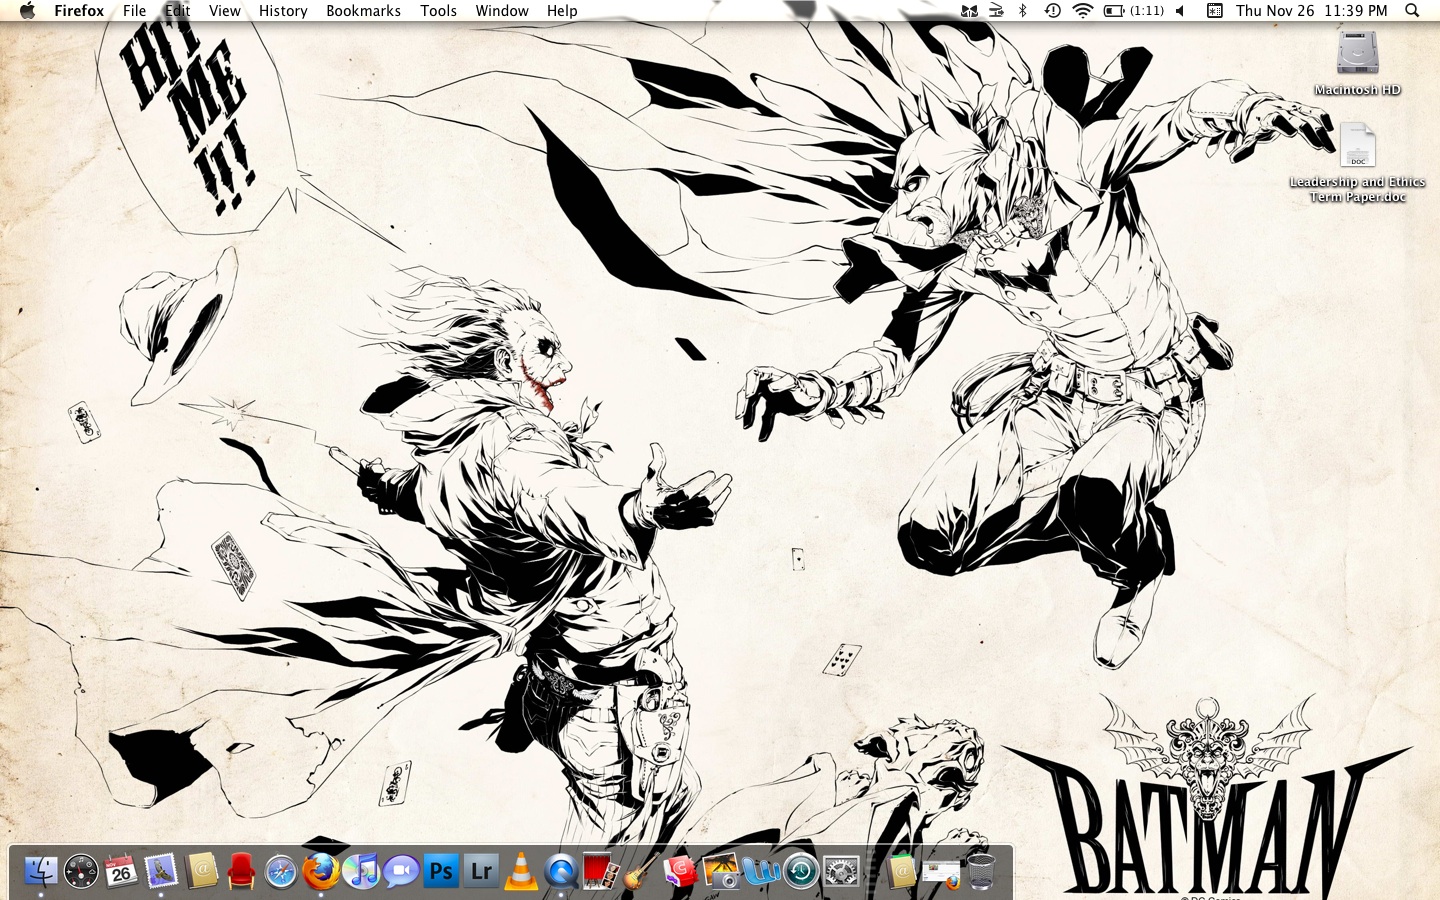Open the Window menu
Image resolution: width=1440 pixels, height=900 pixels.
point(502,10)
